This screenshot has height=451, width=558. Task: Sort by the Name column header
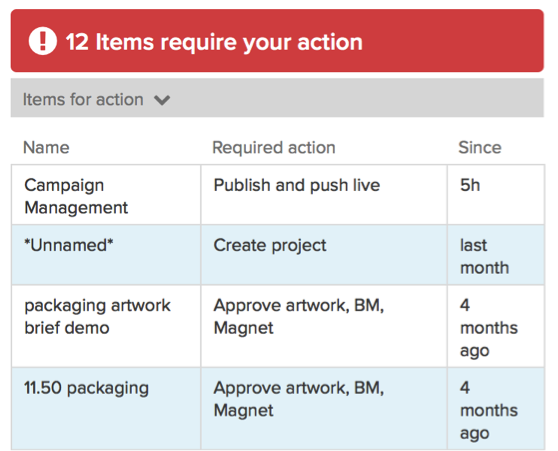click(46, 147)
